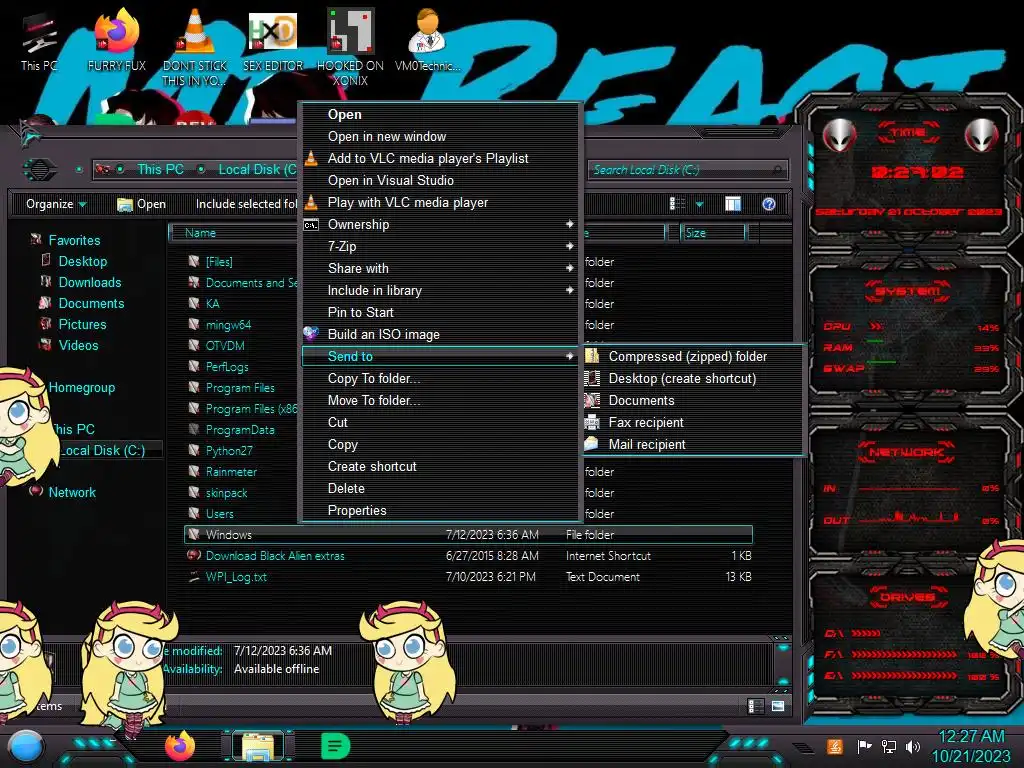Screen dimensions: 1024x768
Task: Open the Action Center flag tray icon
Action: tap(863, 746)
